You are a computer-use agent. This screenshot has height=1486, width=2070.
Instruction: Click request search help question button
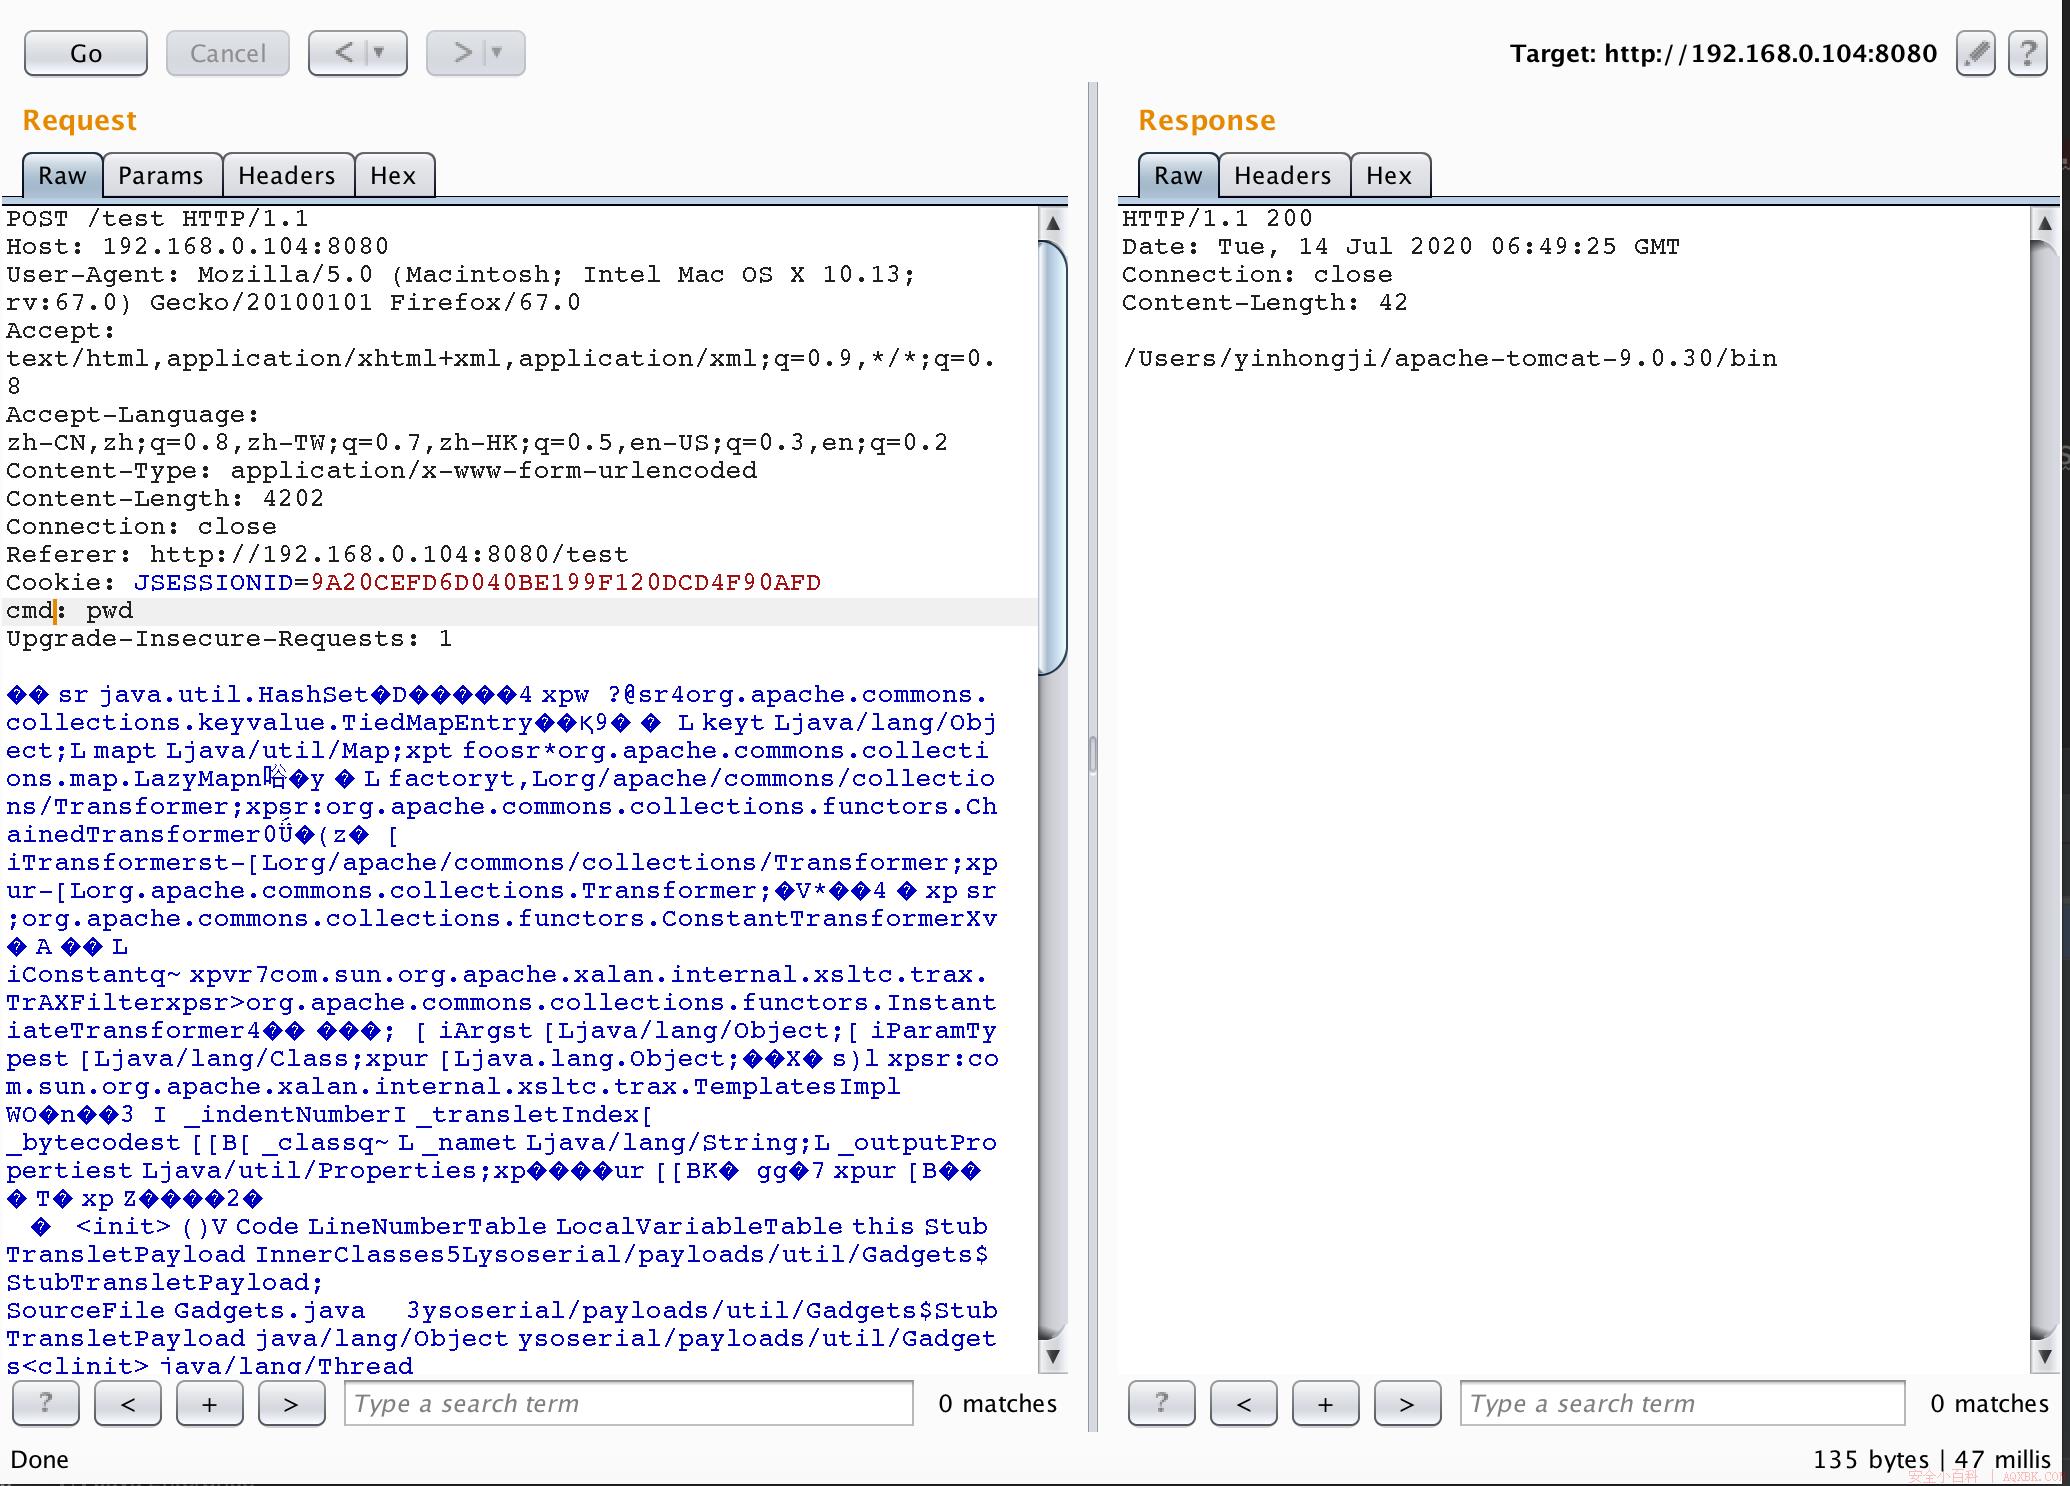pos(46,1403)
